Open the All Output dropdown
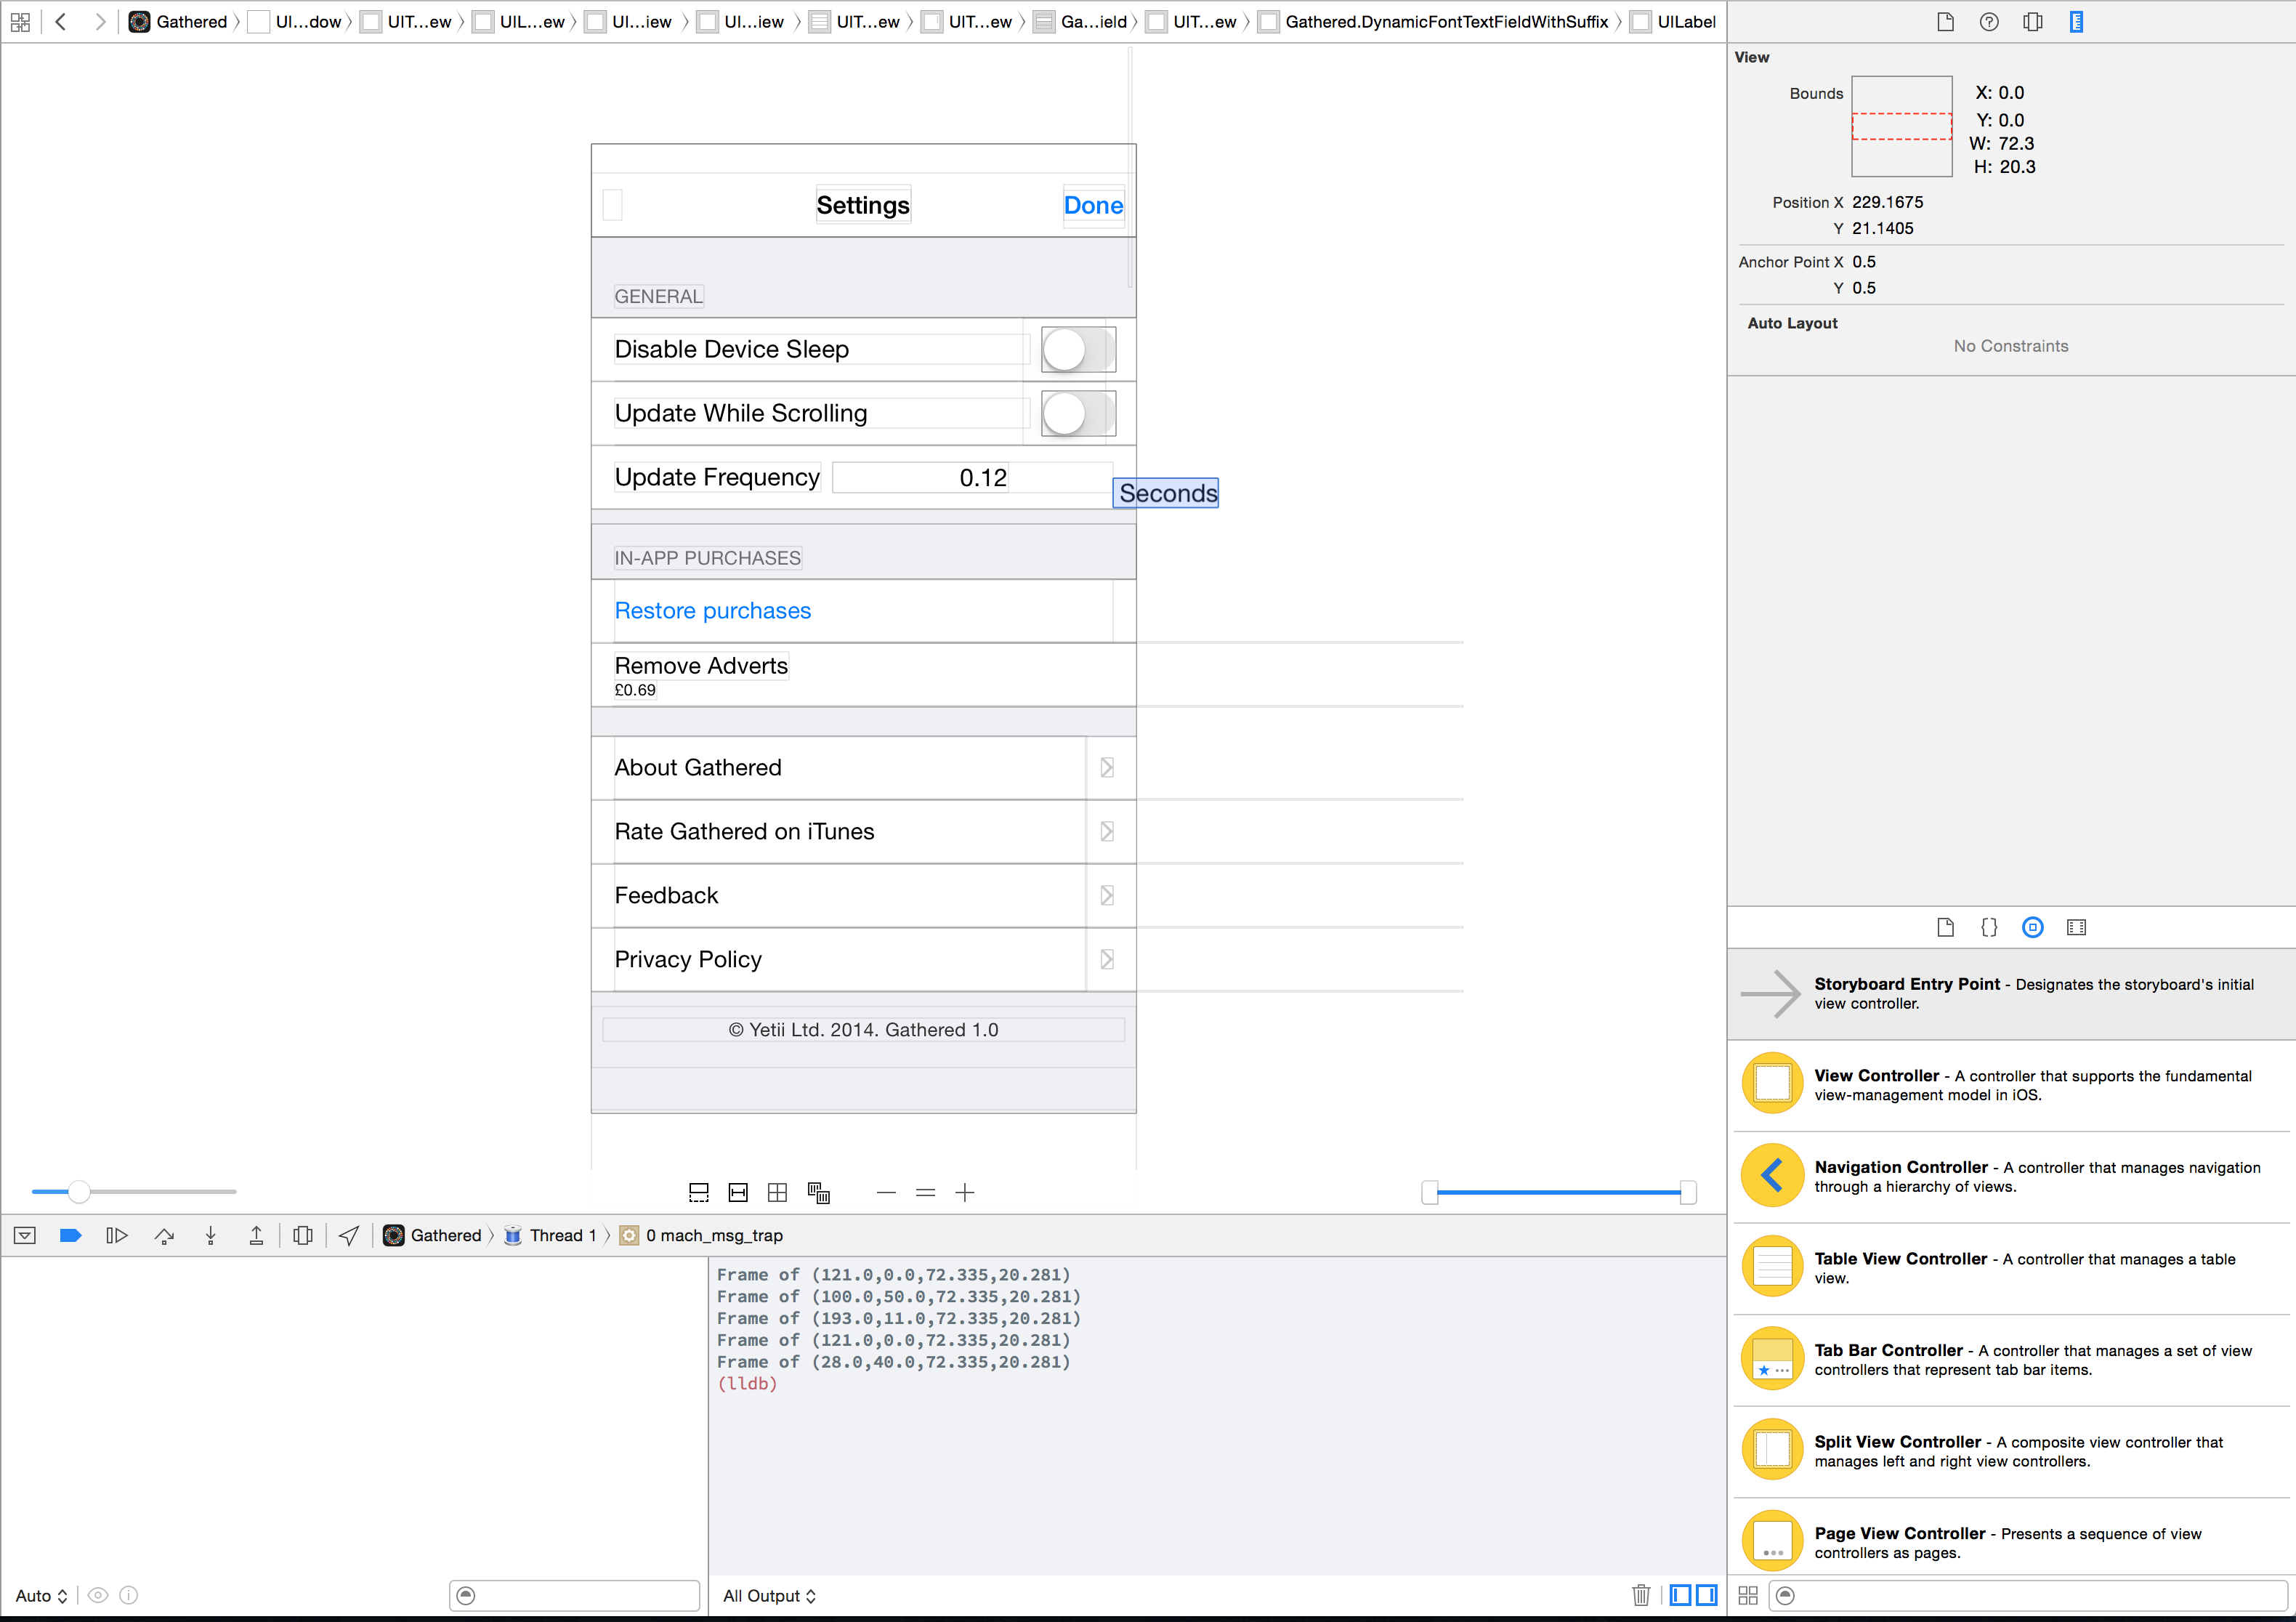Viewport: 2296px width, 1622px height. tap(769, 1595)
